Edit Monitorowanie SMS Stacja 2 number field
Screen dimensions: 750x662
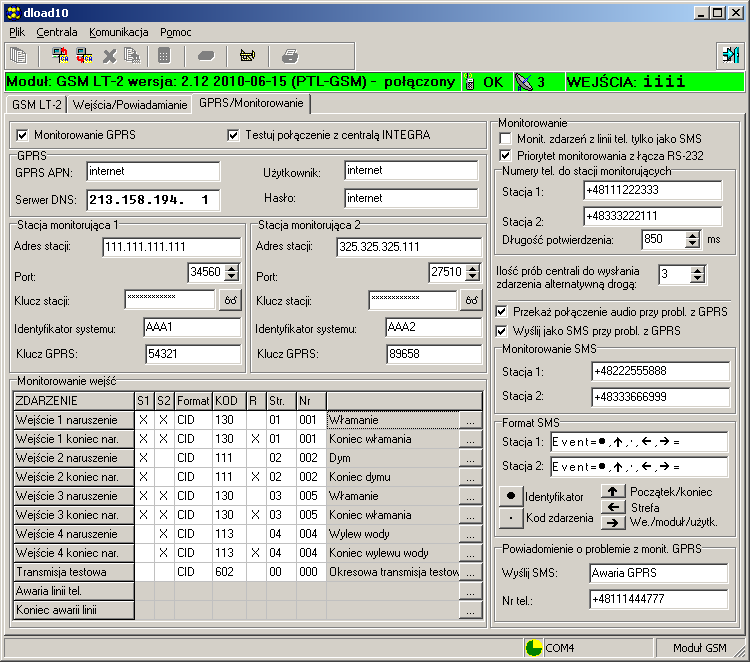tap(661, 397)
